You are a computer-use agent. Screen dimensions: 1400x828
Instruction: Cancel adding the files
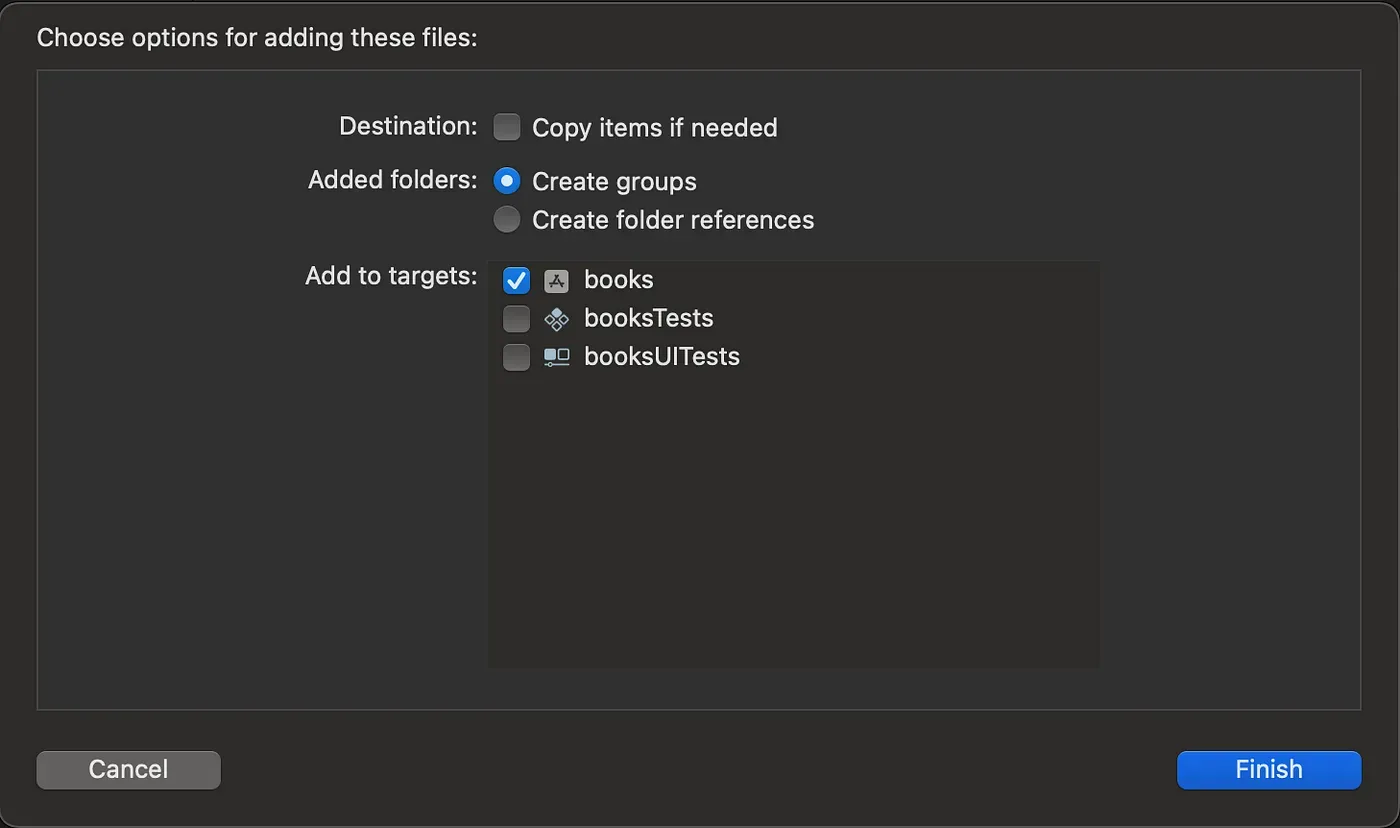coord(128,769)
